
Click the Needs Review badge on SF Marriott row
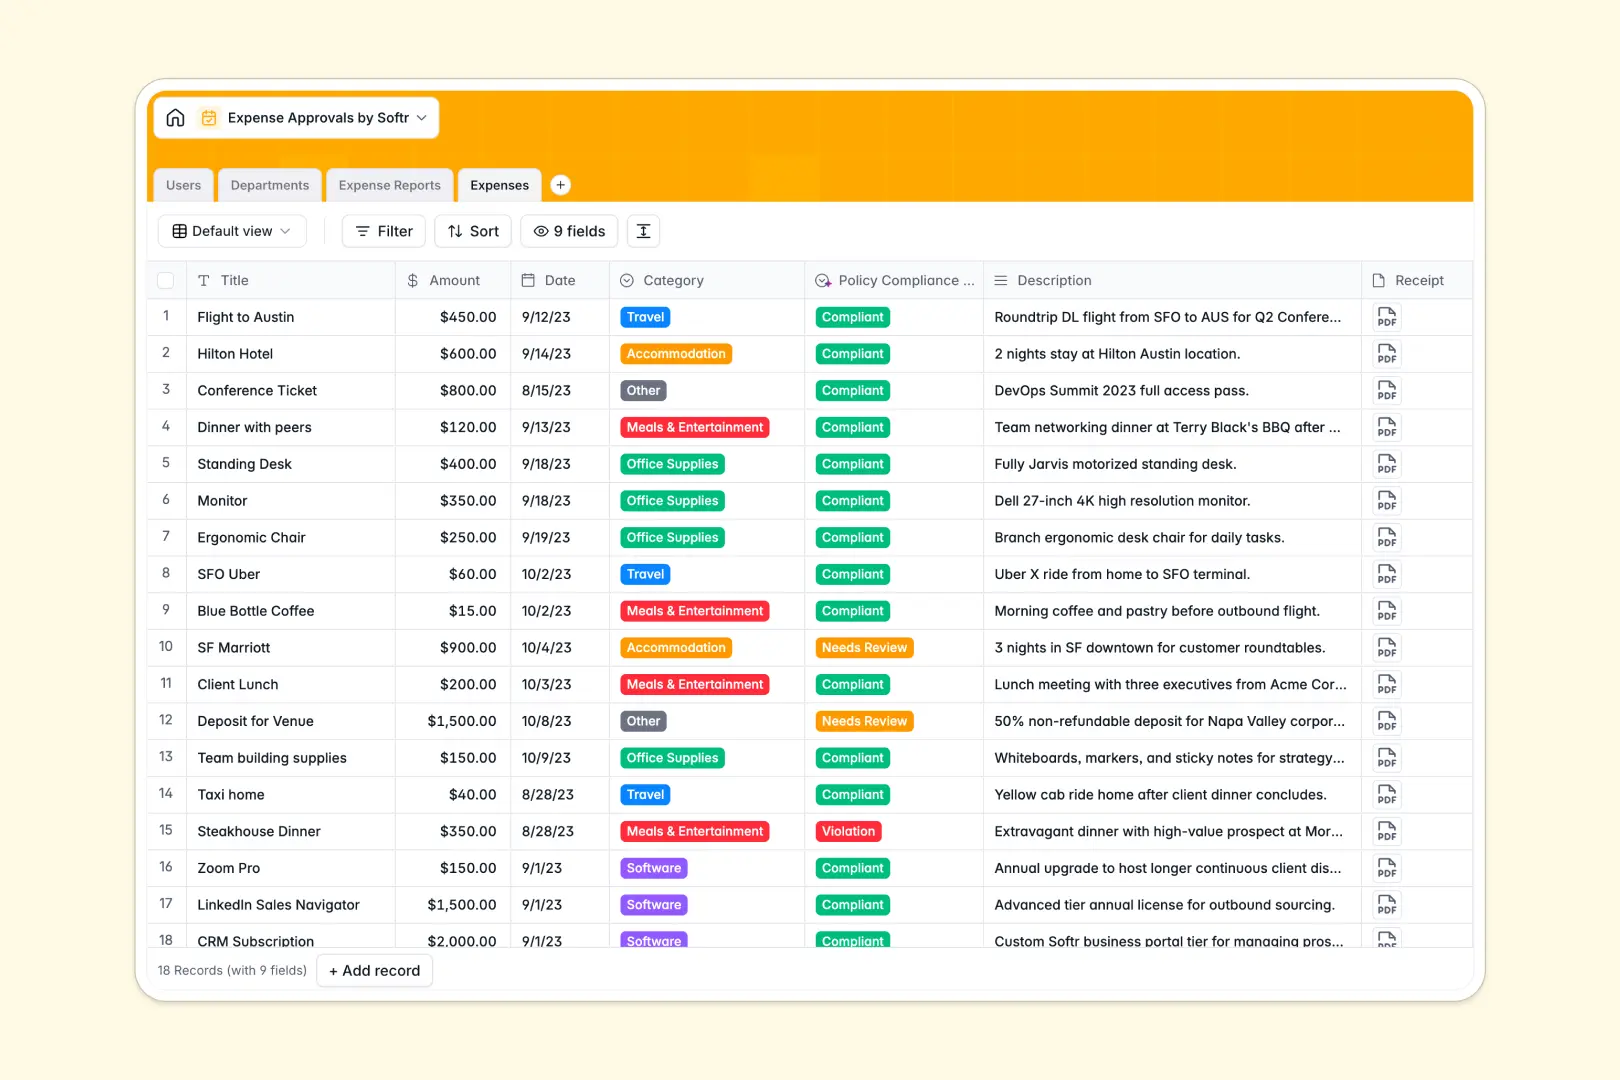[863, 647]
